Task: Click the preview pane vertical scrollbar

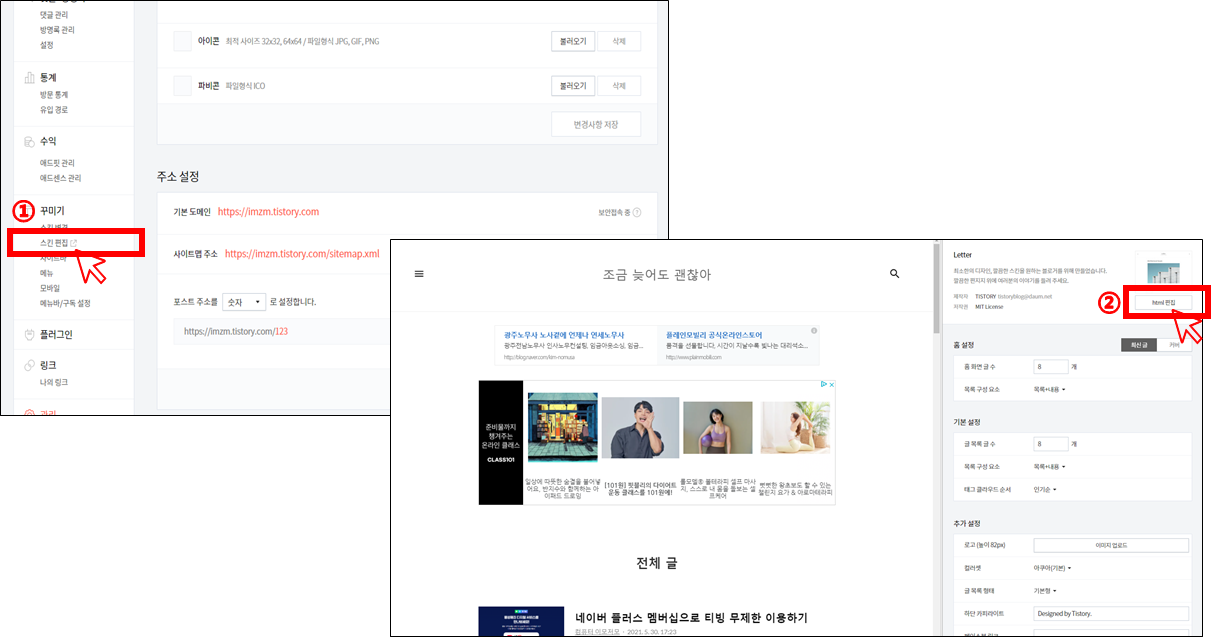Action: click(936, 286)
